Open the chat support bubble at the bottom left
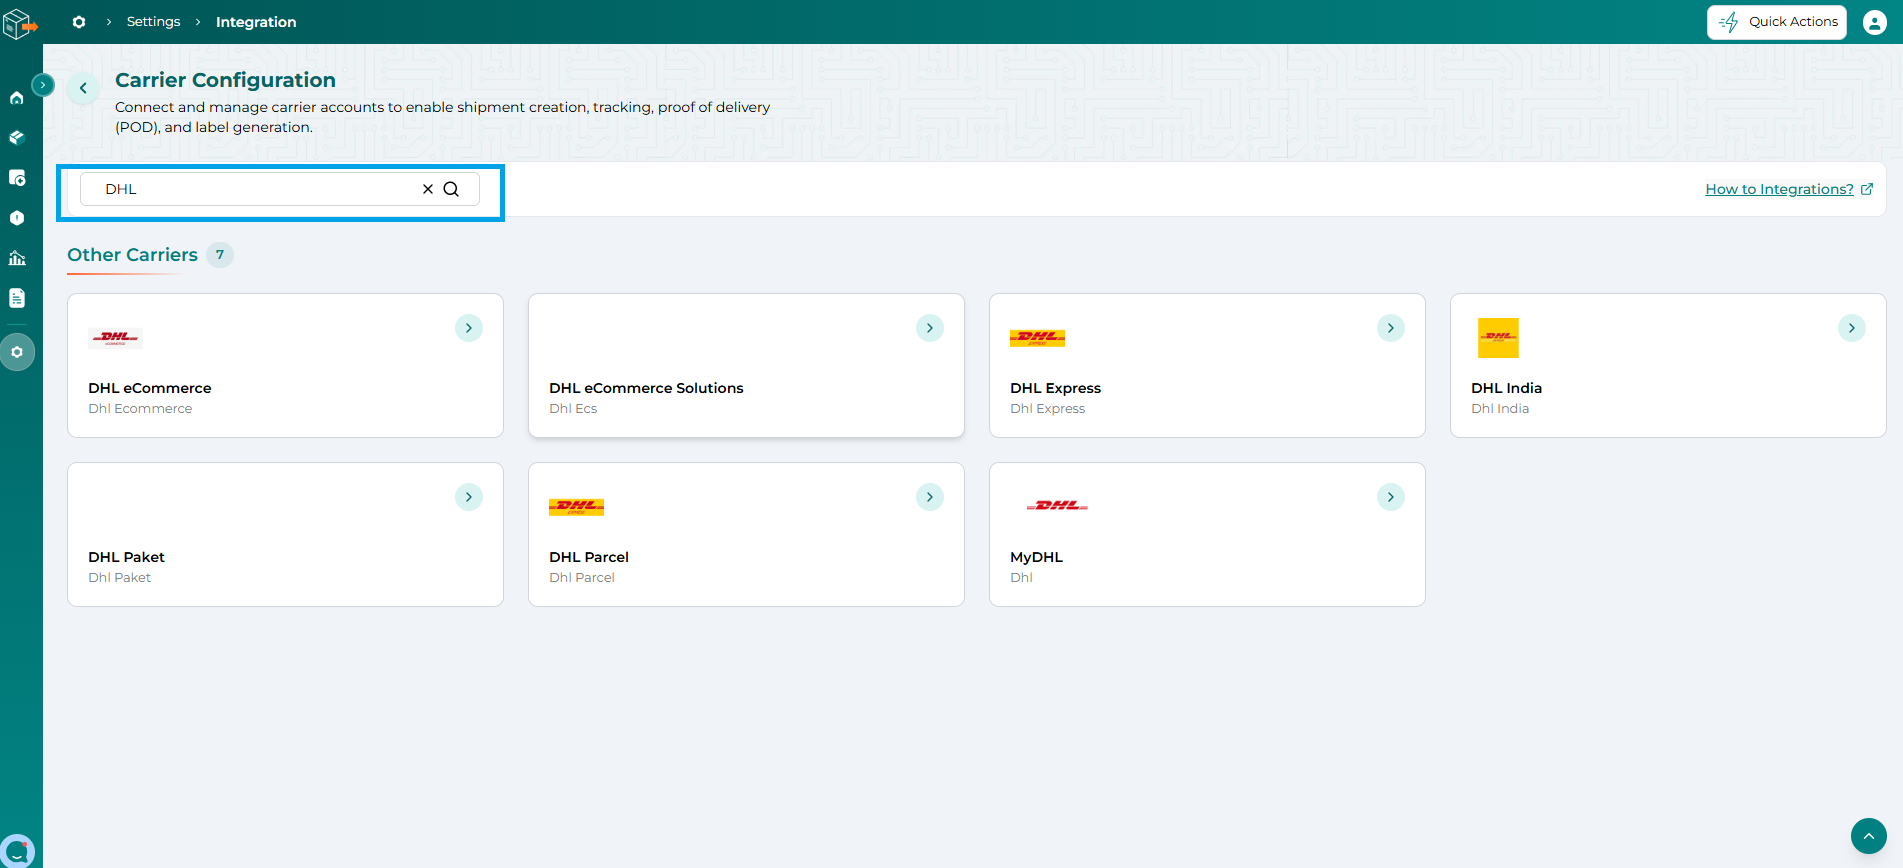 [x=17, y=851]
